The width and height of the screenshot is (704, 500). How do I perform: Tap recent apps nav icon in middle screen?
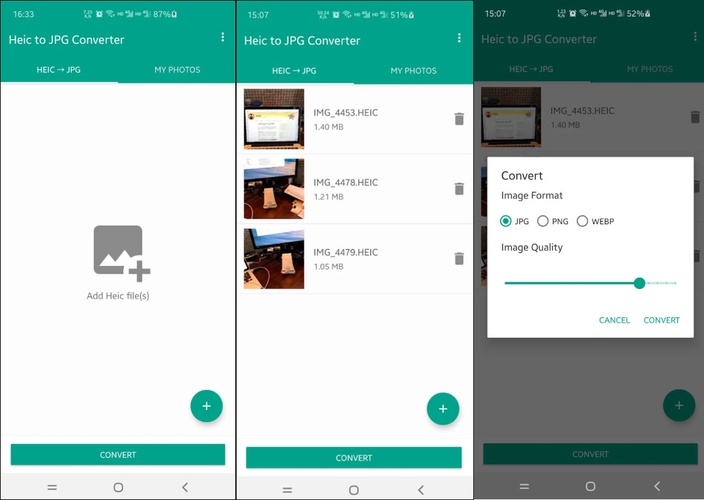[287, 490]
